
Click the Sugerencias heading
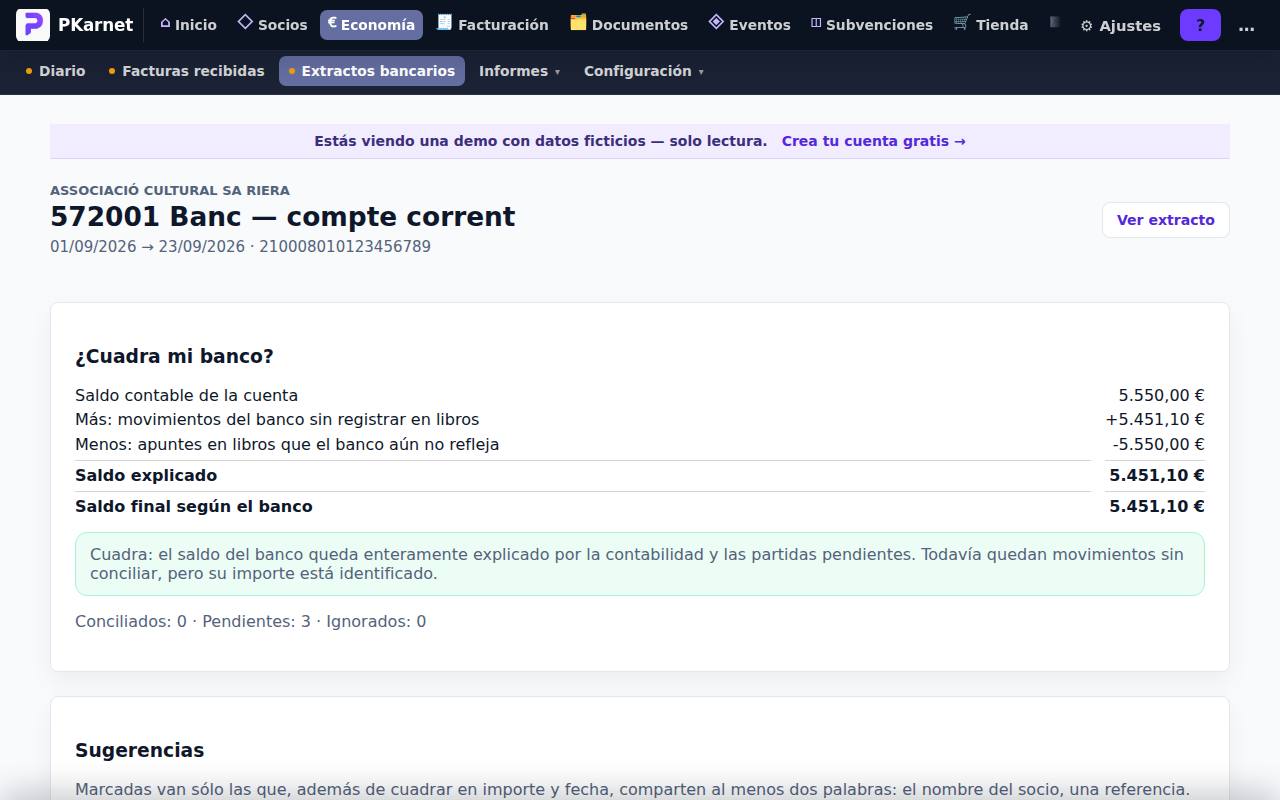(x=139, y=750)
